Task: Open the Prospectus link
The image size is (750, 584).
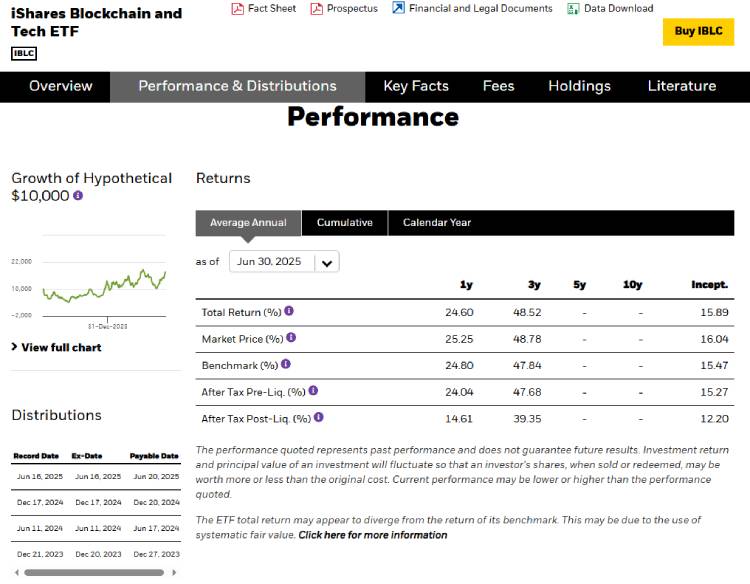Action: (352, 9)
